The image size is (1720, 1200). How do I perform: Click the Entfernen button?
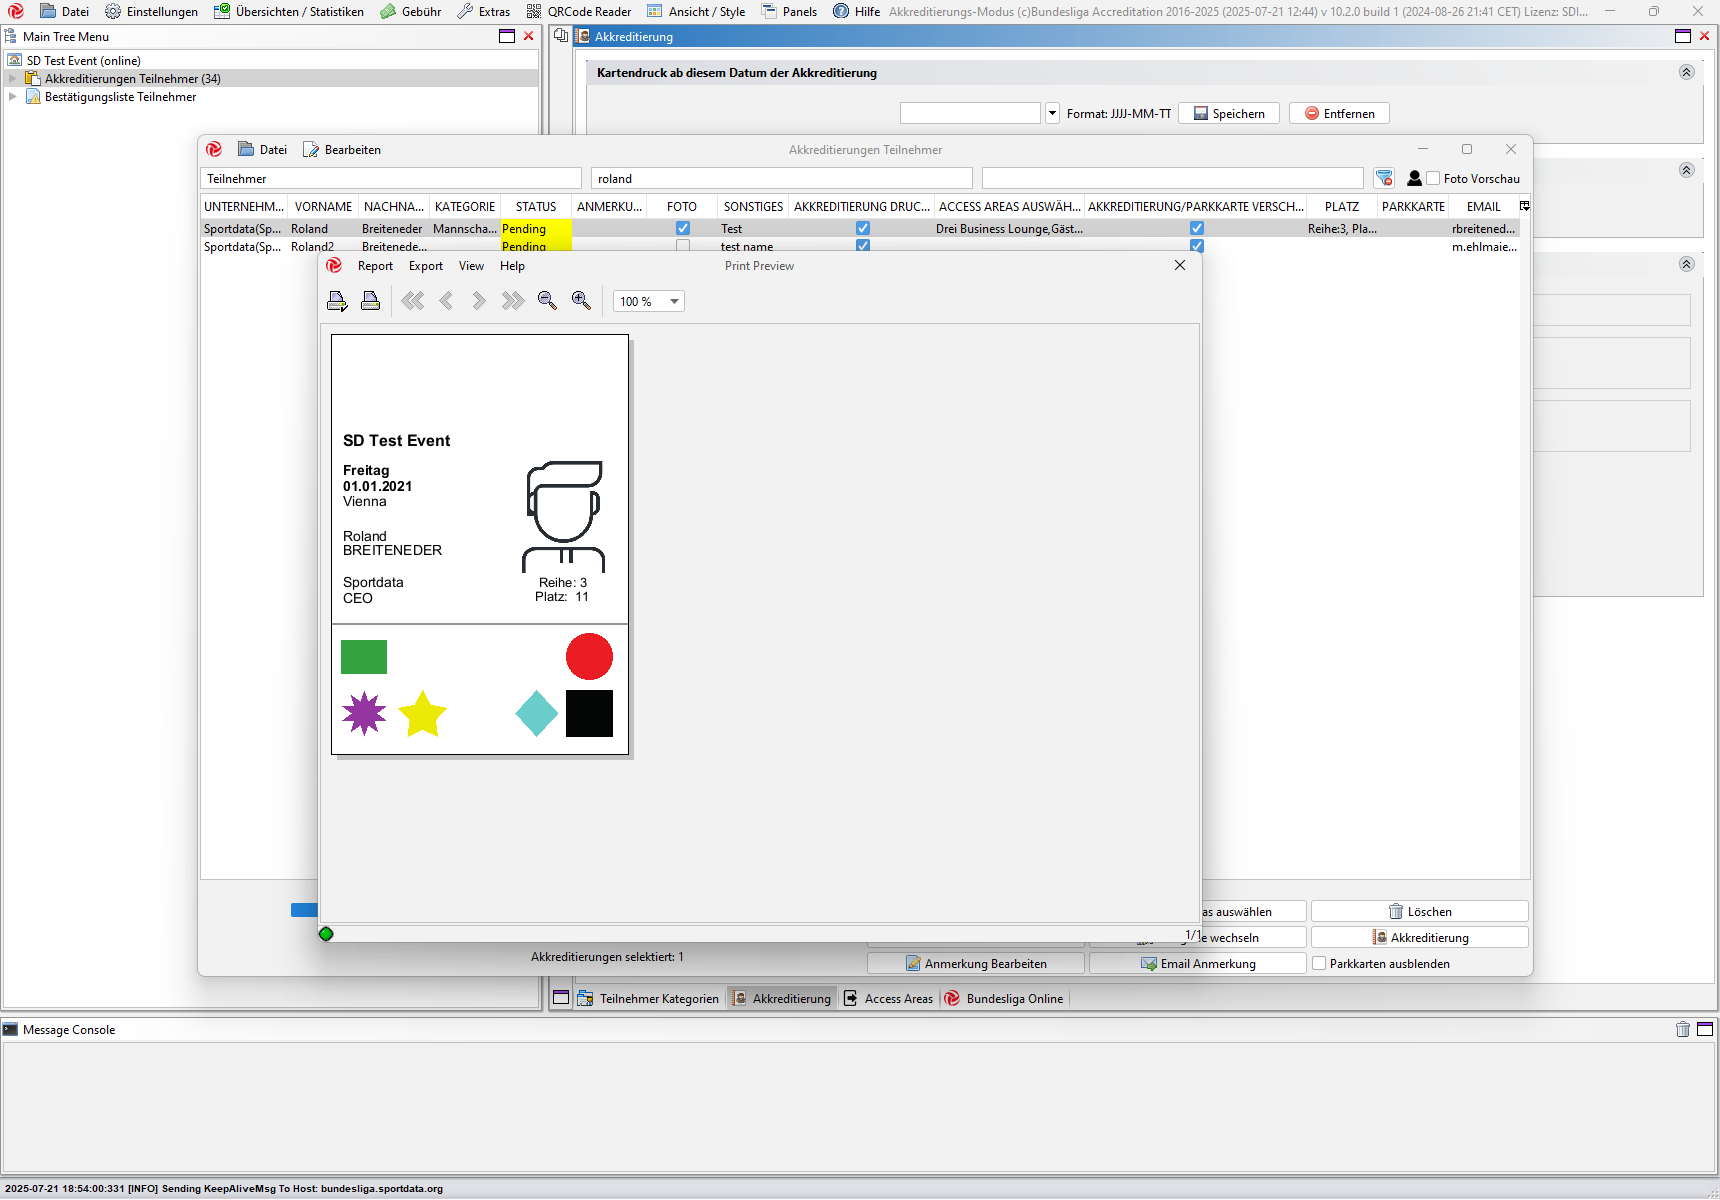coord(1339,113)
